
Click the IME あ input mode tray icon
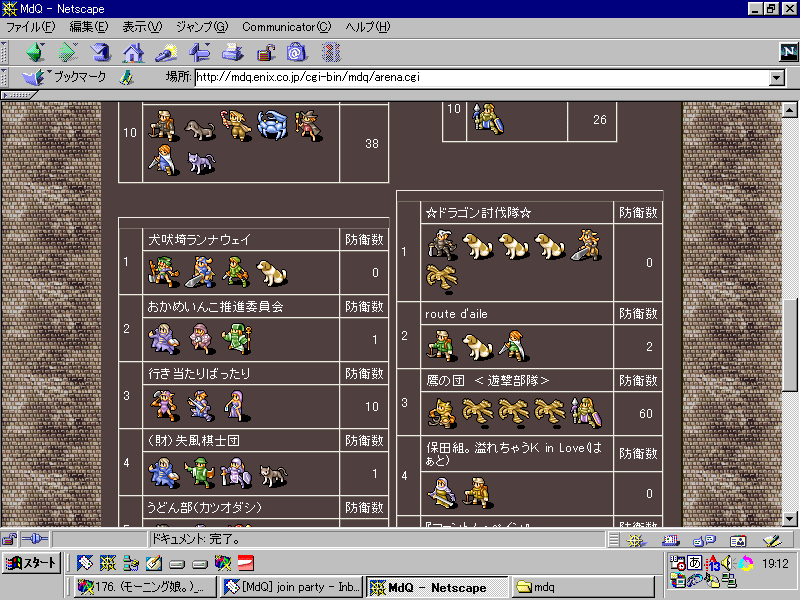point(694,562)
